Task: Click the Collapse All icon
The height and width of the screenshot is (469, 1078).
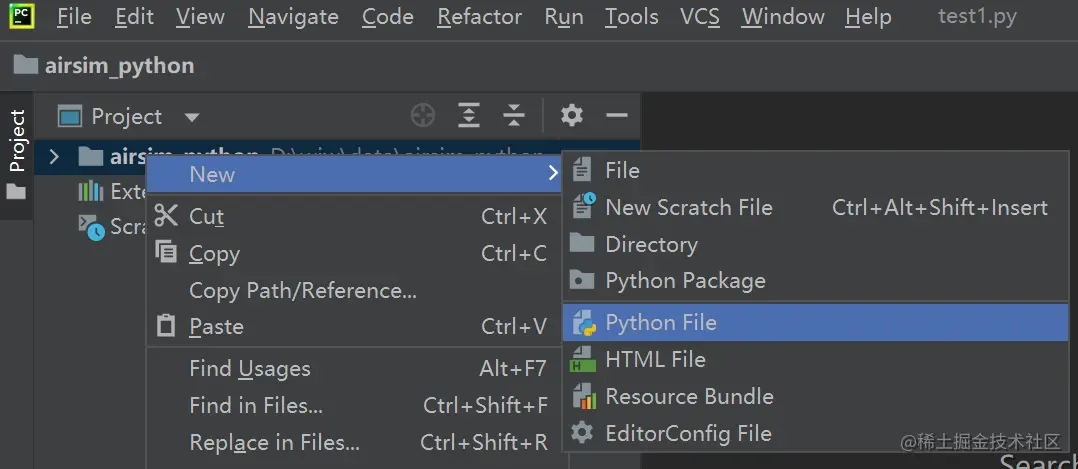Action: pos(514,116)
